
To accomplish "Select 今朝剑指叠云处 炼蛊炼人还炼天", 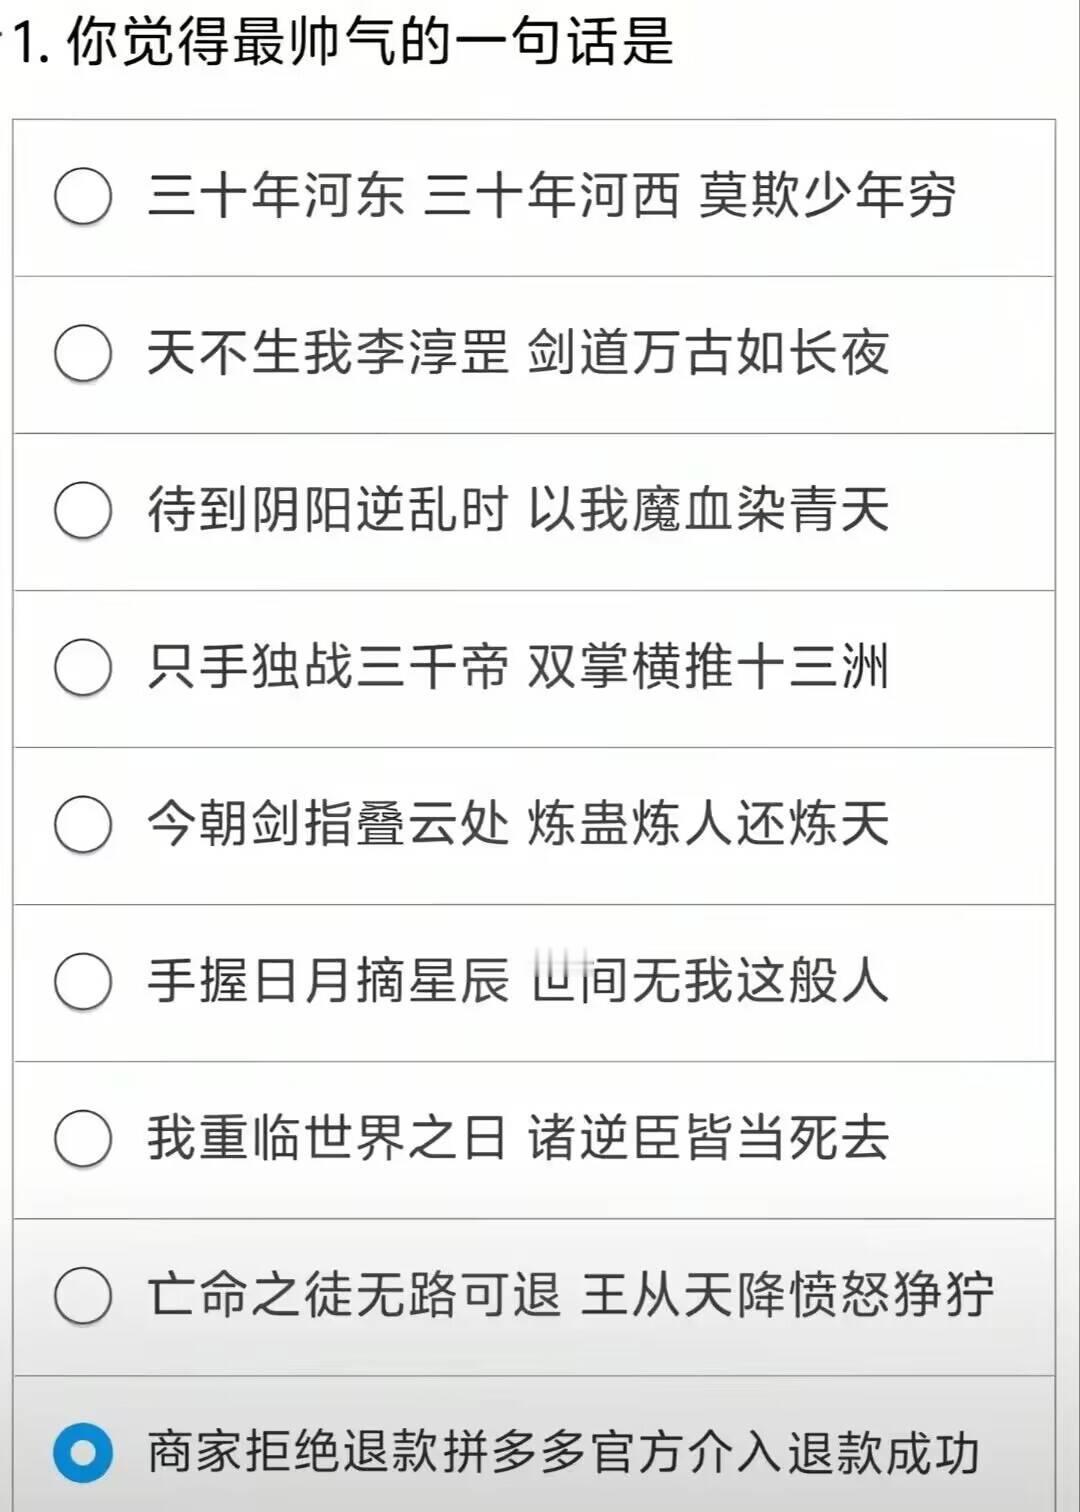I will tap(85, 826).
